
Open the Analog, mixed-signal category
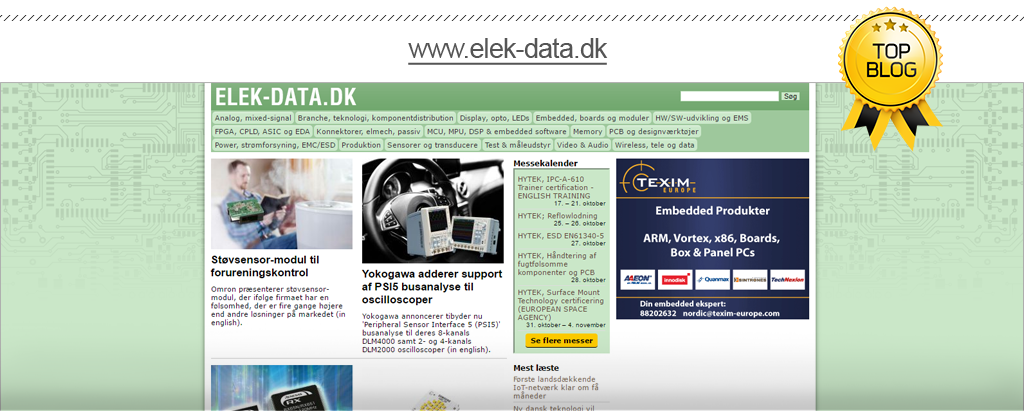click(x=253, y=118)
